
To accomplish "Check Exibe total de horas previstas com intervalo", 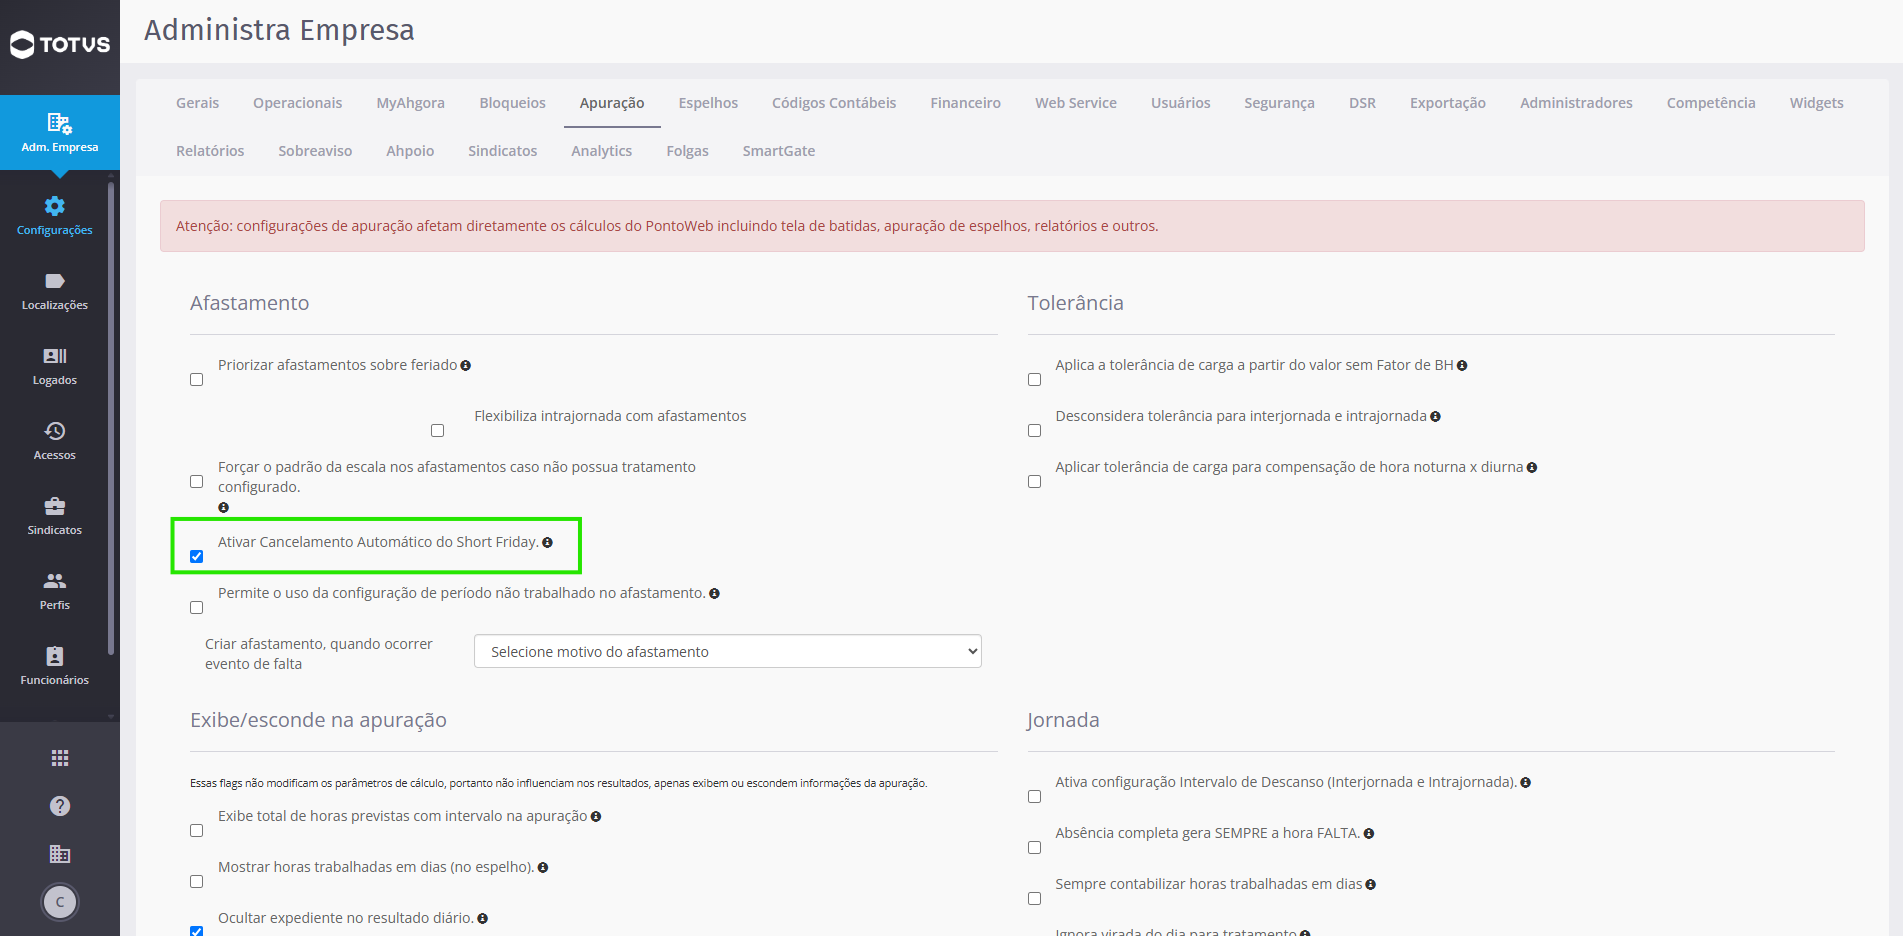I will click(197, 831).
